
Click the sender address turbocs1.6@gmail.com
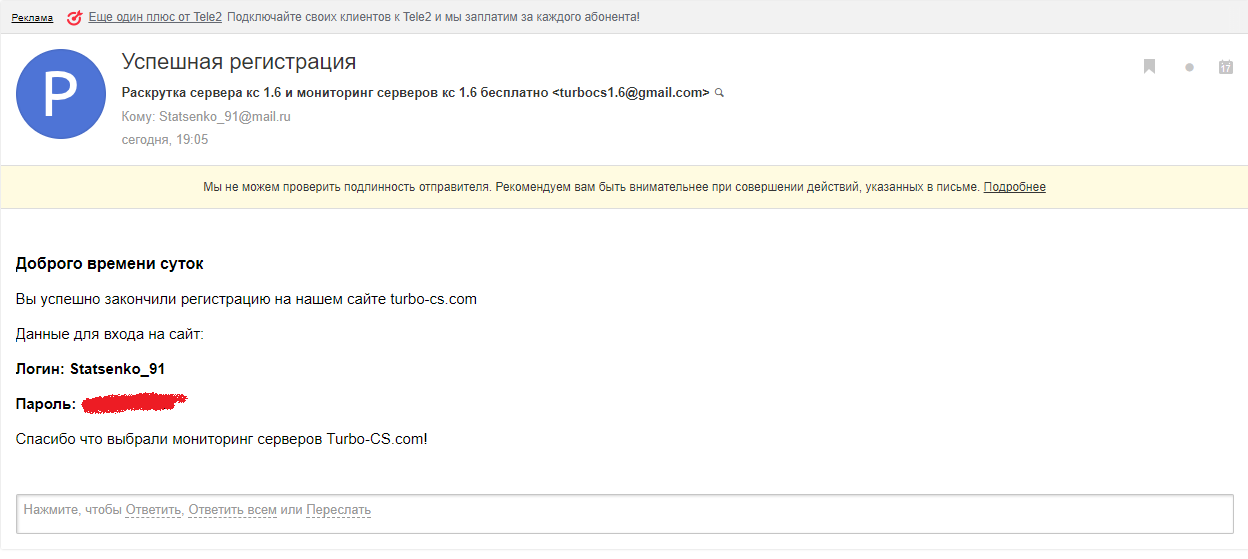click(x=630, y=92)
